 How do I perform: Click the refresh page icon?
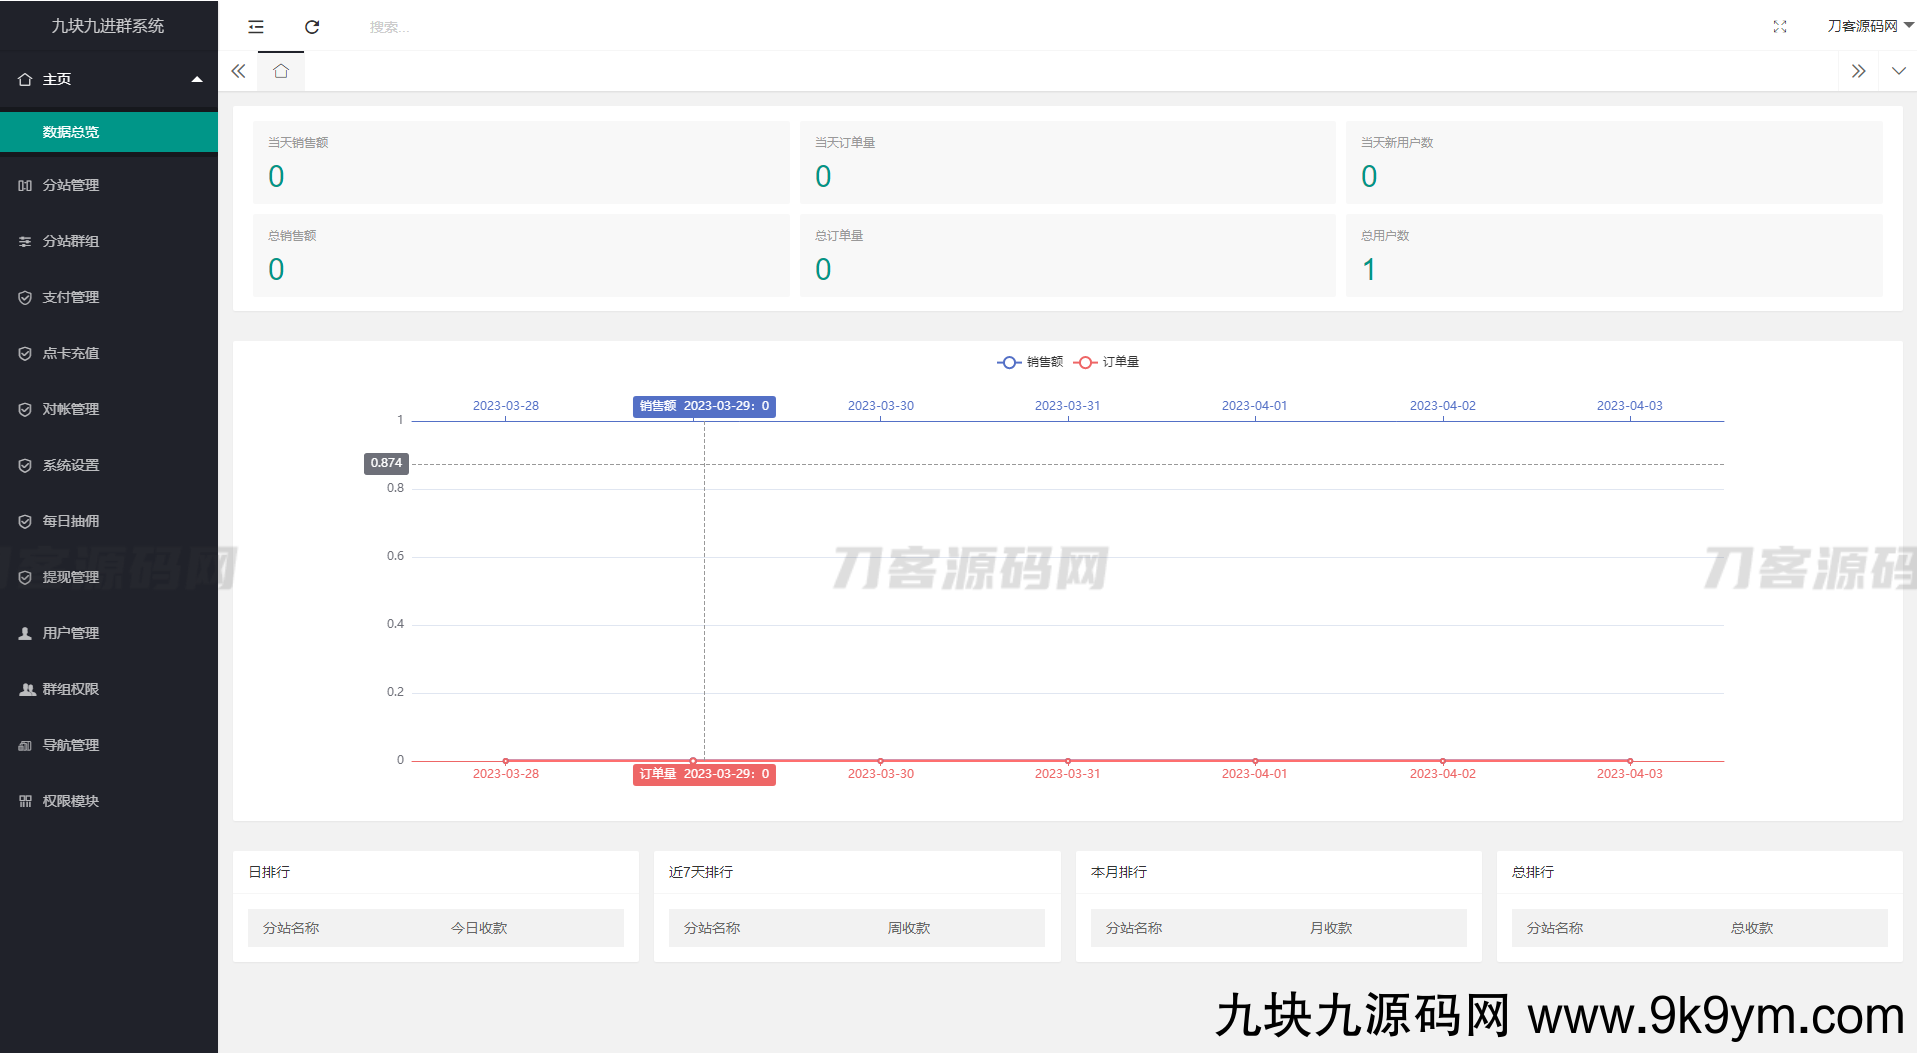coord(312,27)
